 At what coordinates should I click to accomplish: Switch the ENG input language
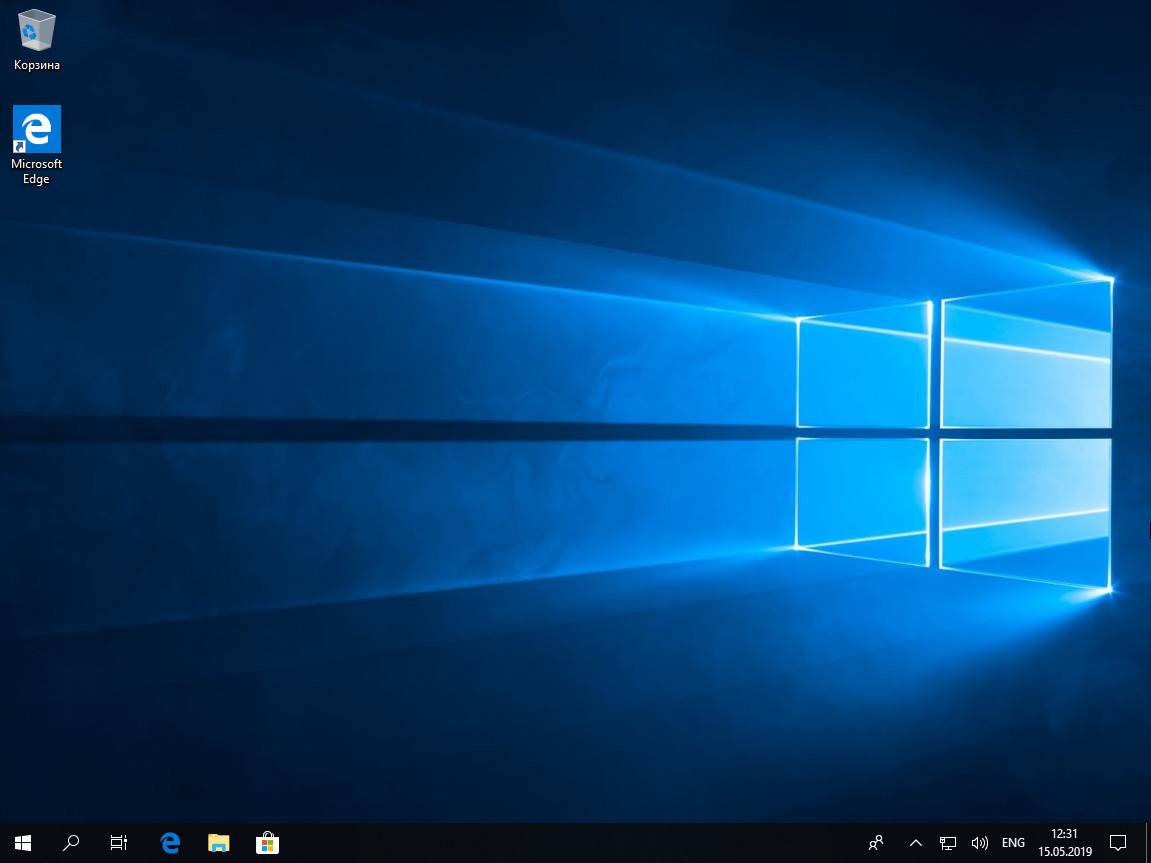[x=1013, y=842]
